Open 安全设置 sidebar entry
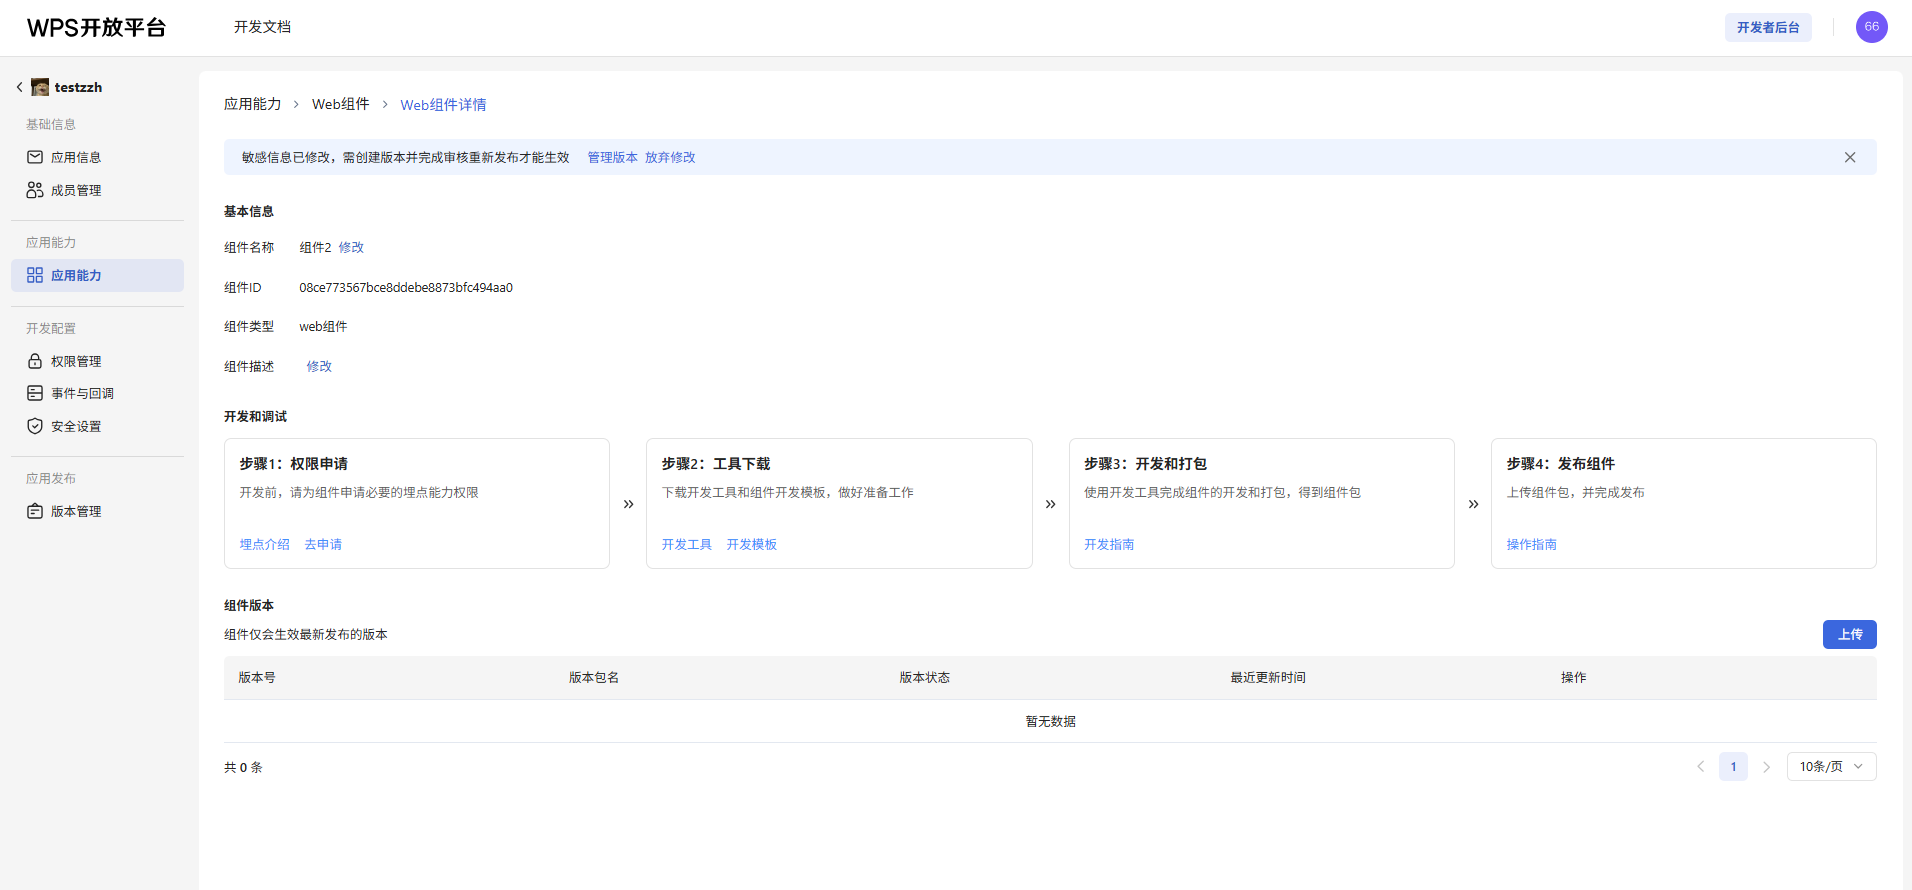 97,426
